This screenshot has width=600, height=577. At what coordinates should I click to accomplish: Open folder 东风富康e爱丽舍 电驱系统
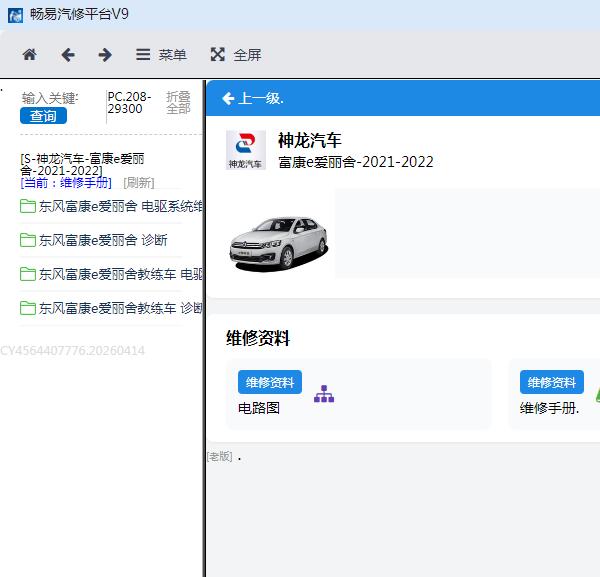point(111,207)
